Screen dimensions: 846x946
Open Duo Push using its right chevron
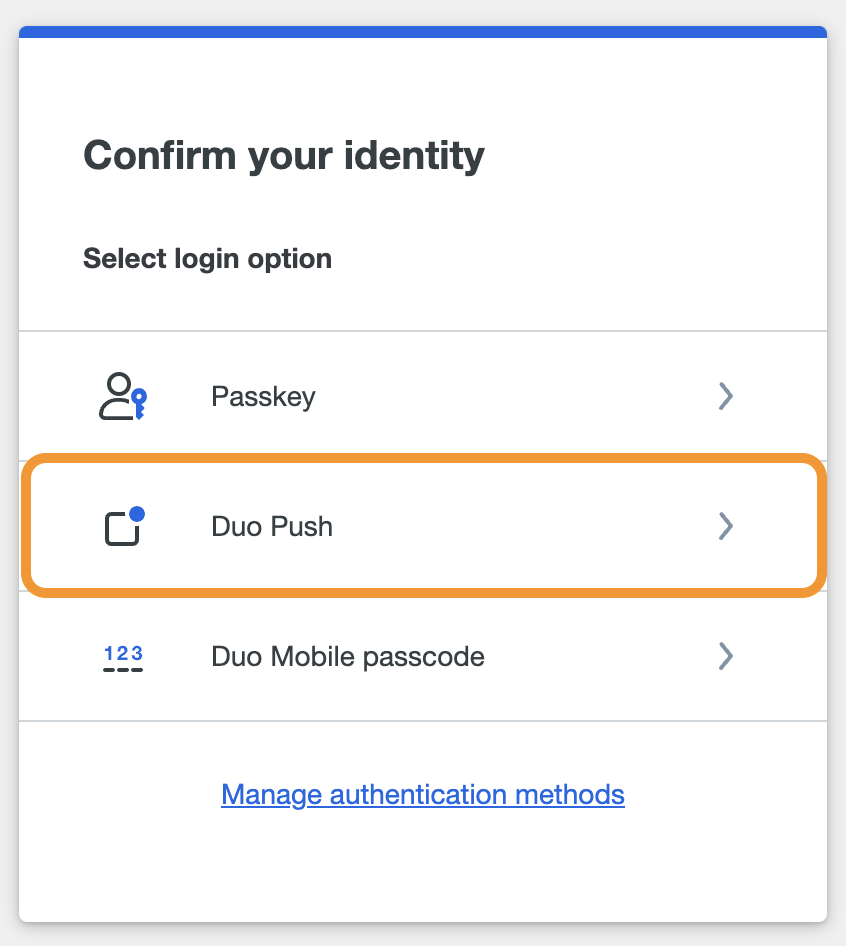pos(727,526)
